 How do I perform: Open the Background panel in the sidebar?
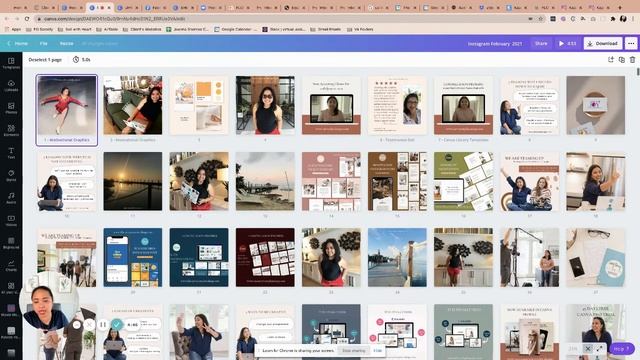pyautogui.click(x=11, y=243)
